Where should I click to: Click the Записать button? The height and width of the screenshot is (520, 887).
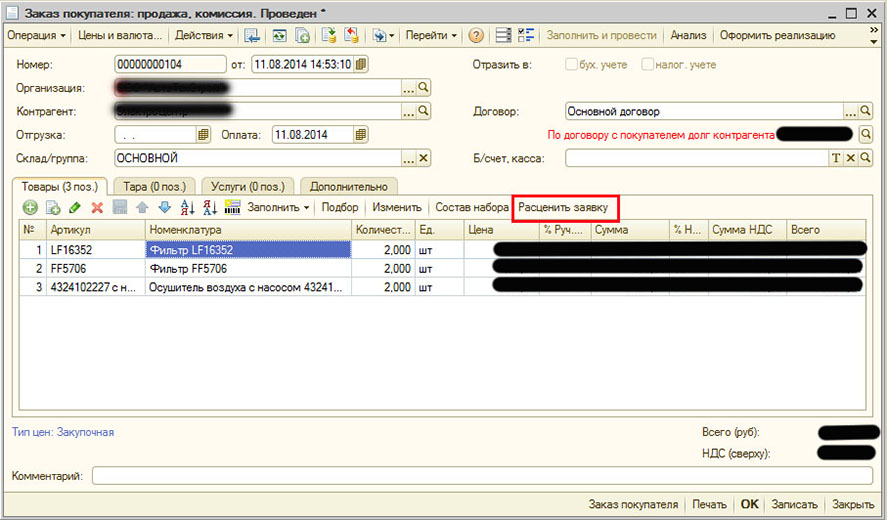tap(796, 504)
